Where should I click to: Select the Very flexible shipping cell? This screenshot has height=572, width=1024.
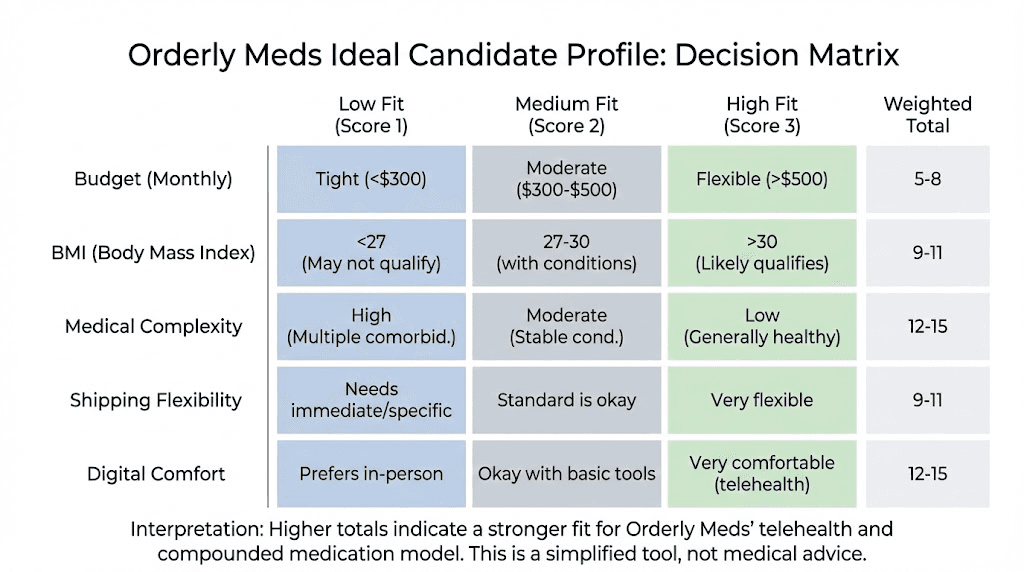pyautogui.click(x=761, y=400)
